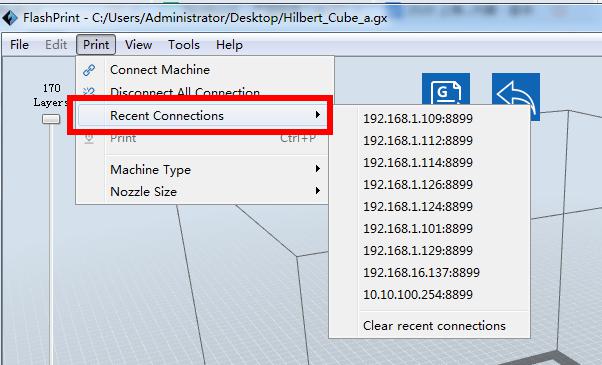602x365 pixels.
Task: Click the arrow beside Machine Type
Action: pyautogui.click(x=318, y=169)
